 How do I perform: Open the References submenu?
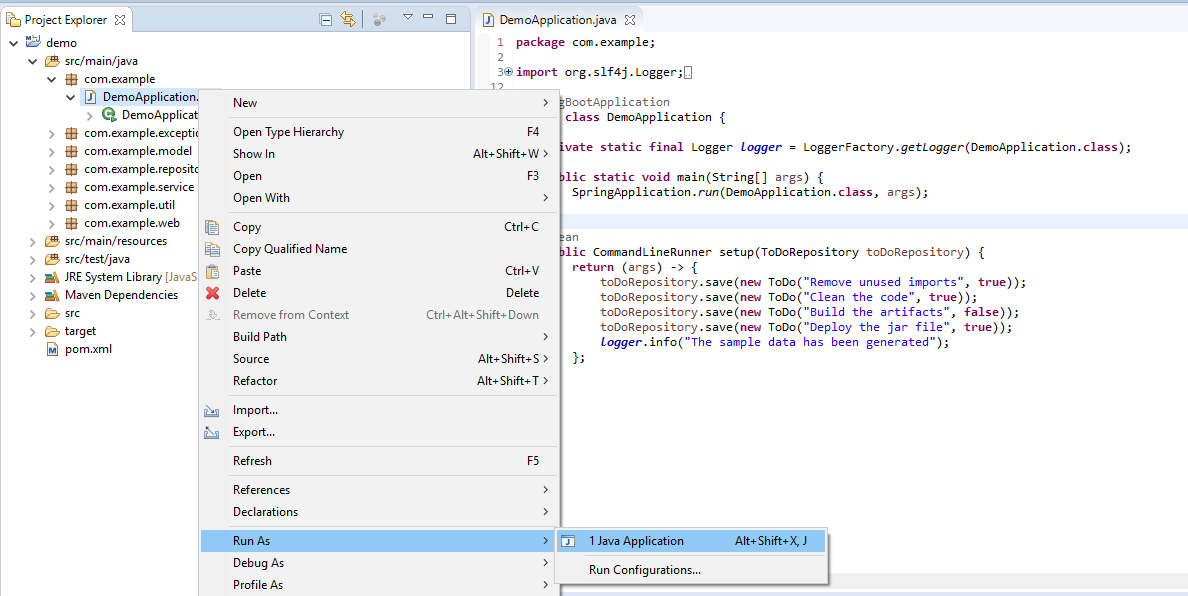(379, 489)
